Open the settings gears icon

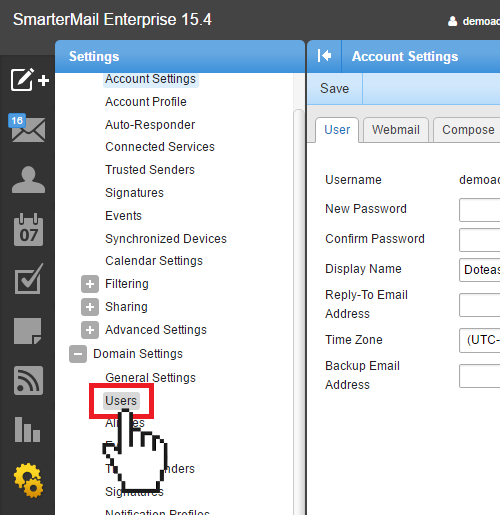pyautogui.click(x=29, y=480)
